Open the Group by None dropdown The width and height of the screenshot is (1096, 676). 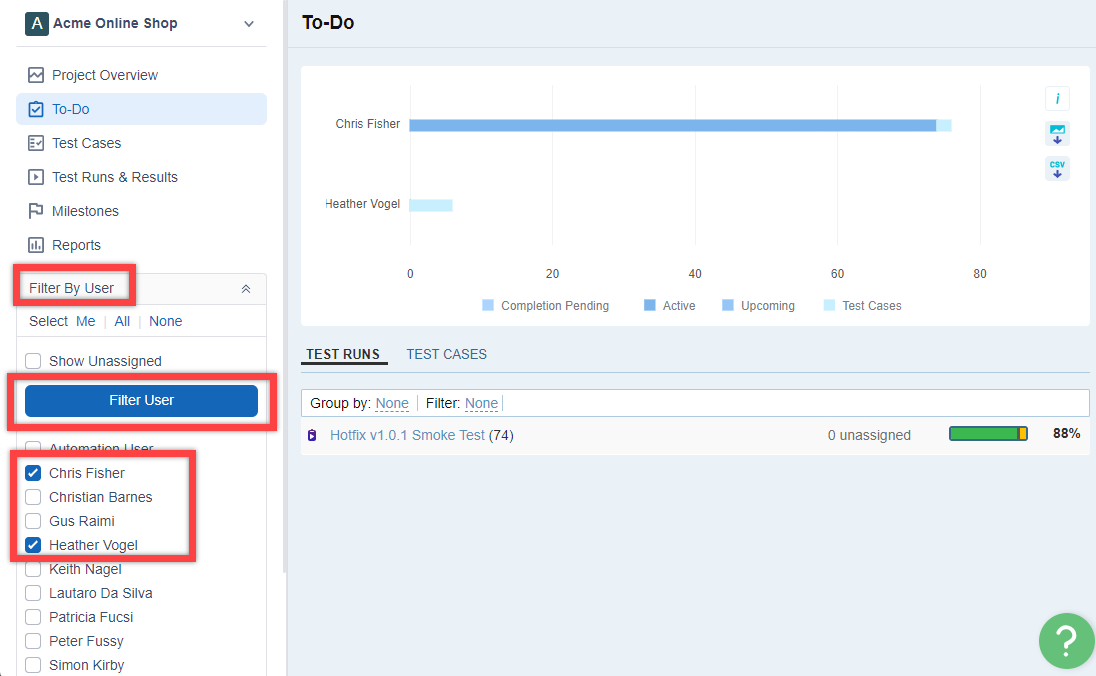(x=392, y=403)
